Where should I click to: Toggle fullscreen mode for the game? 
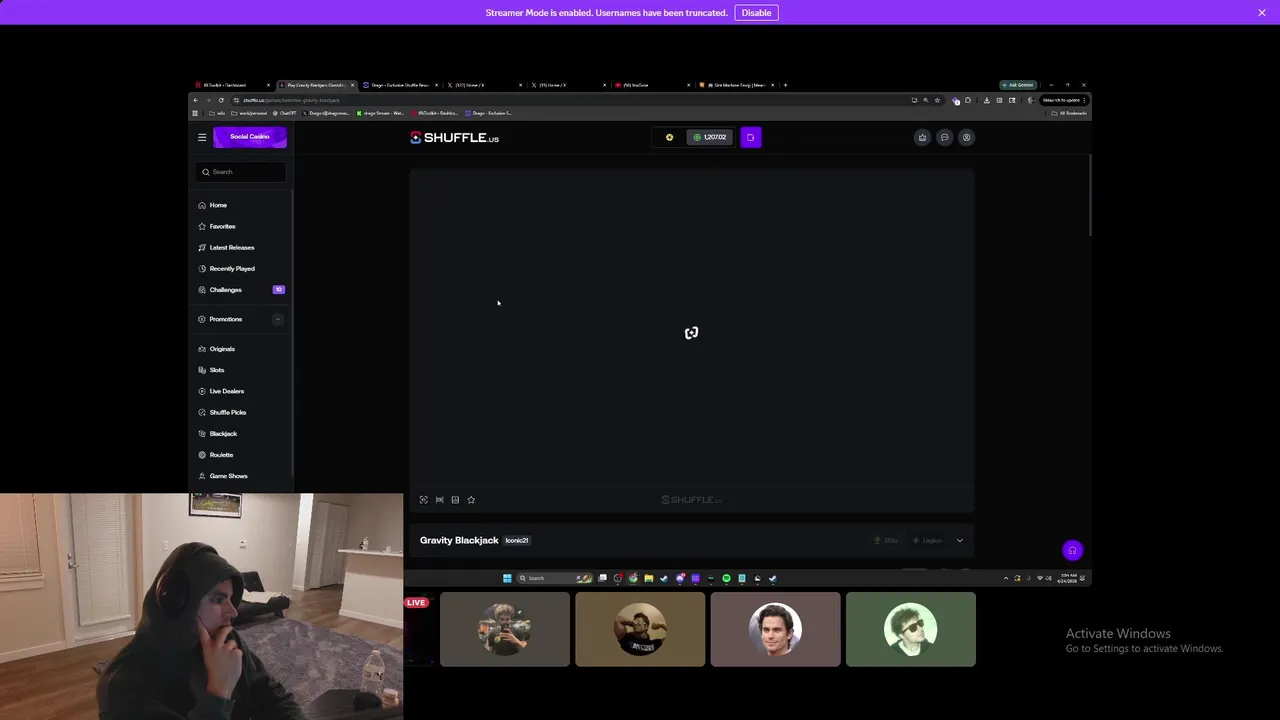pos(423,500)
